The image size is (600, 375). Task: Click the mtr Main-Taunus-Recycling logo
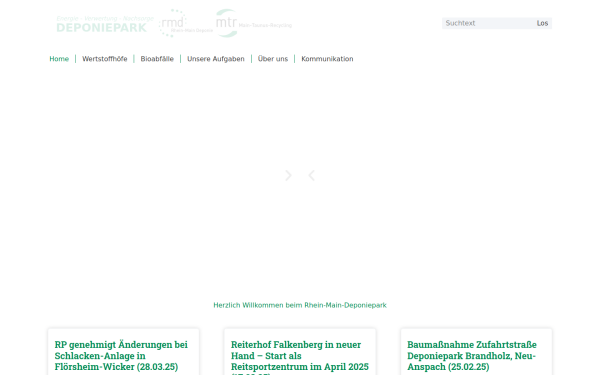click(254, 23)
